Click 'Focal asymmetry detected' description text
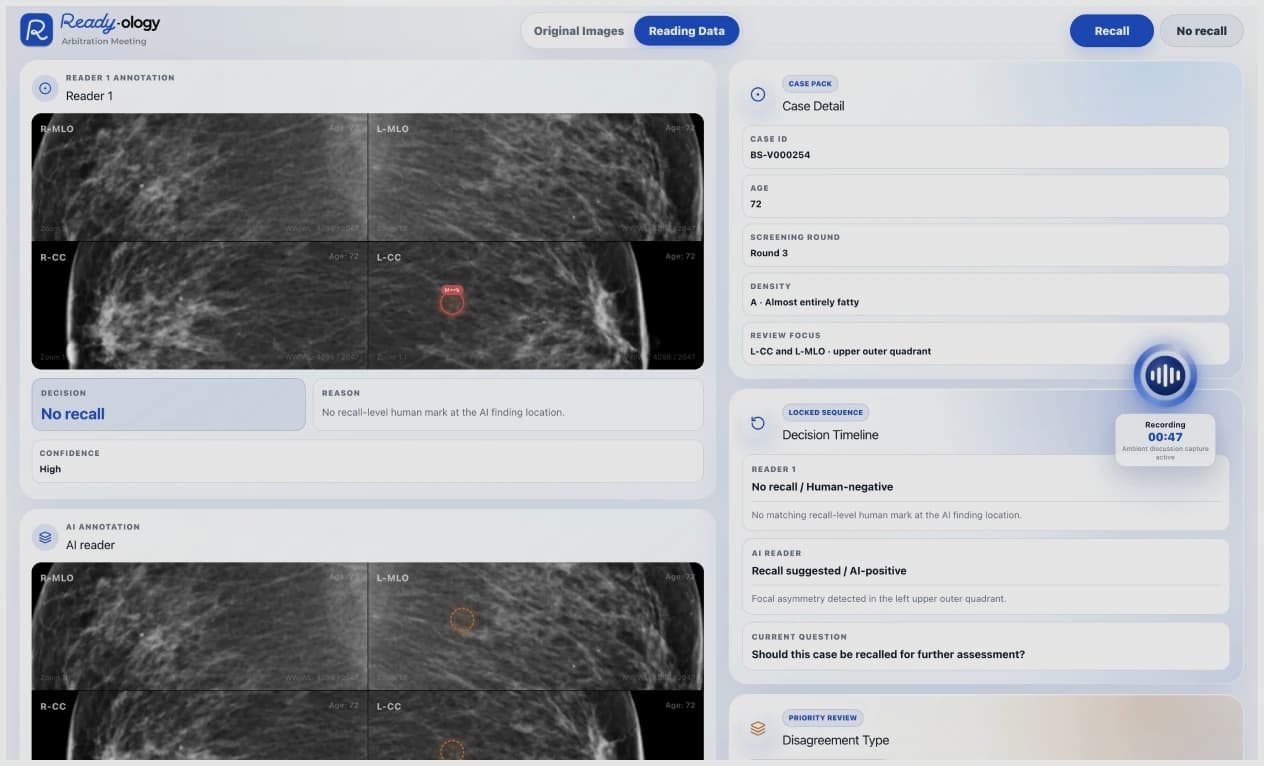Viewport: 1264px width, 766px height. click(x=879, y=599)
